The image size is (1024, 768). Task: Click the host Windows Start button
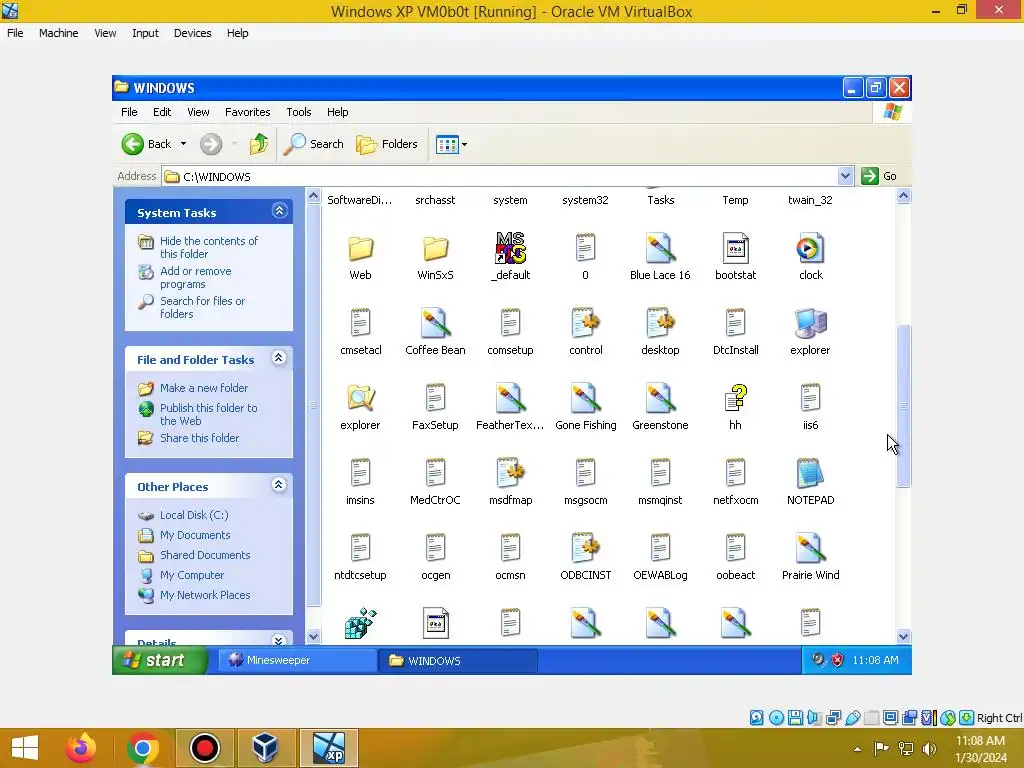[x=25, y=748]
